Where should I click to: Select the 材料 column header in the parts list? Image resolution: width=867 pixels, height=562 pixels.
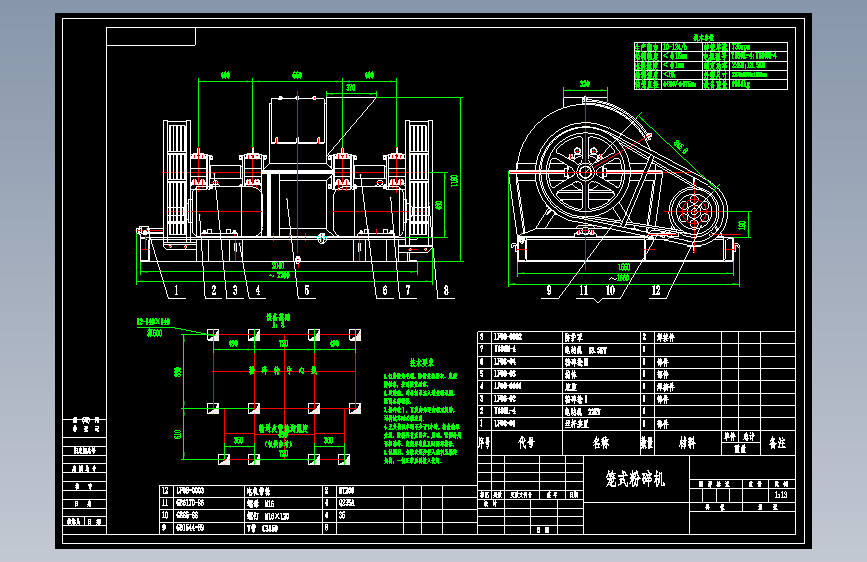[687, 443]
